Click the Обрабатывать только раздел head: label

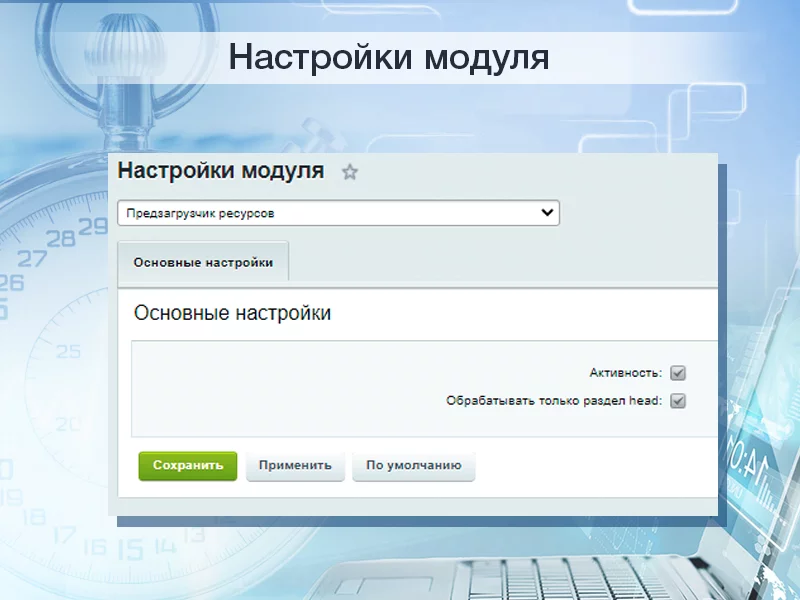pos(553,401)
